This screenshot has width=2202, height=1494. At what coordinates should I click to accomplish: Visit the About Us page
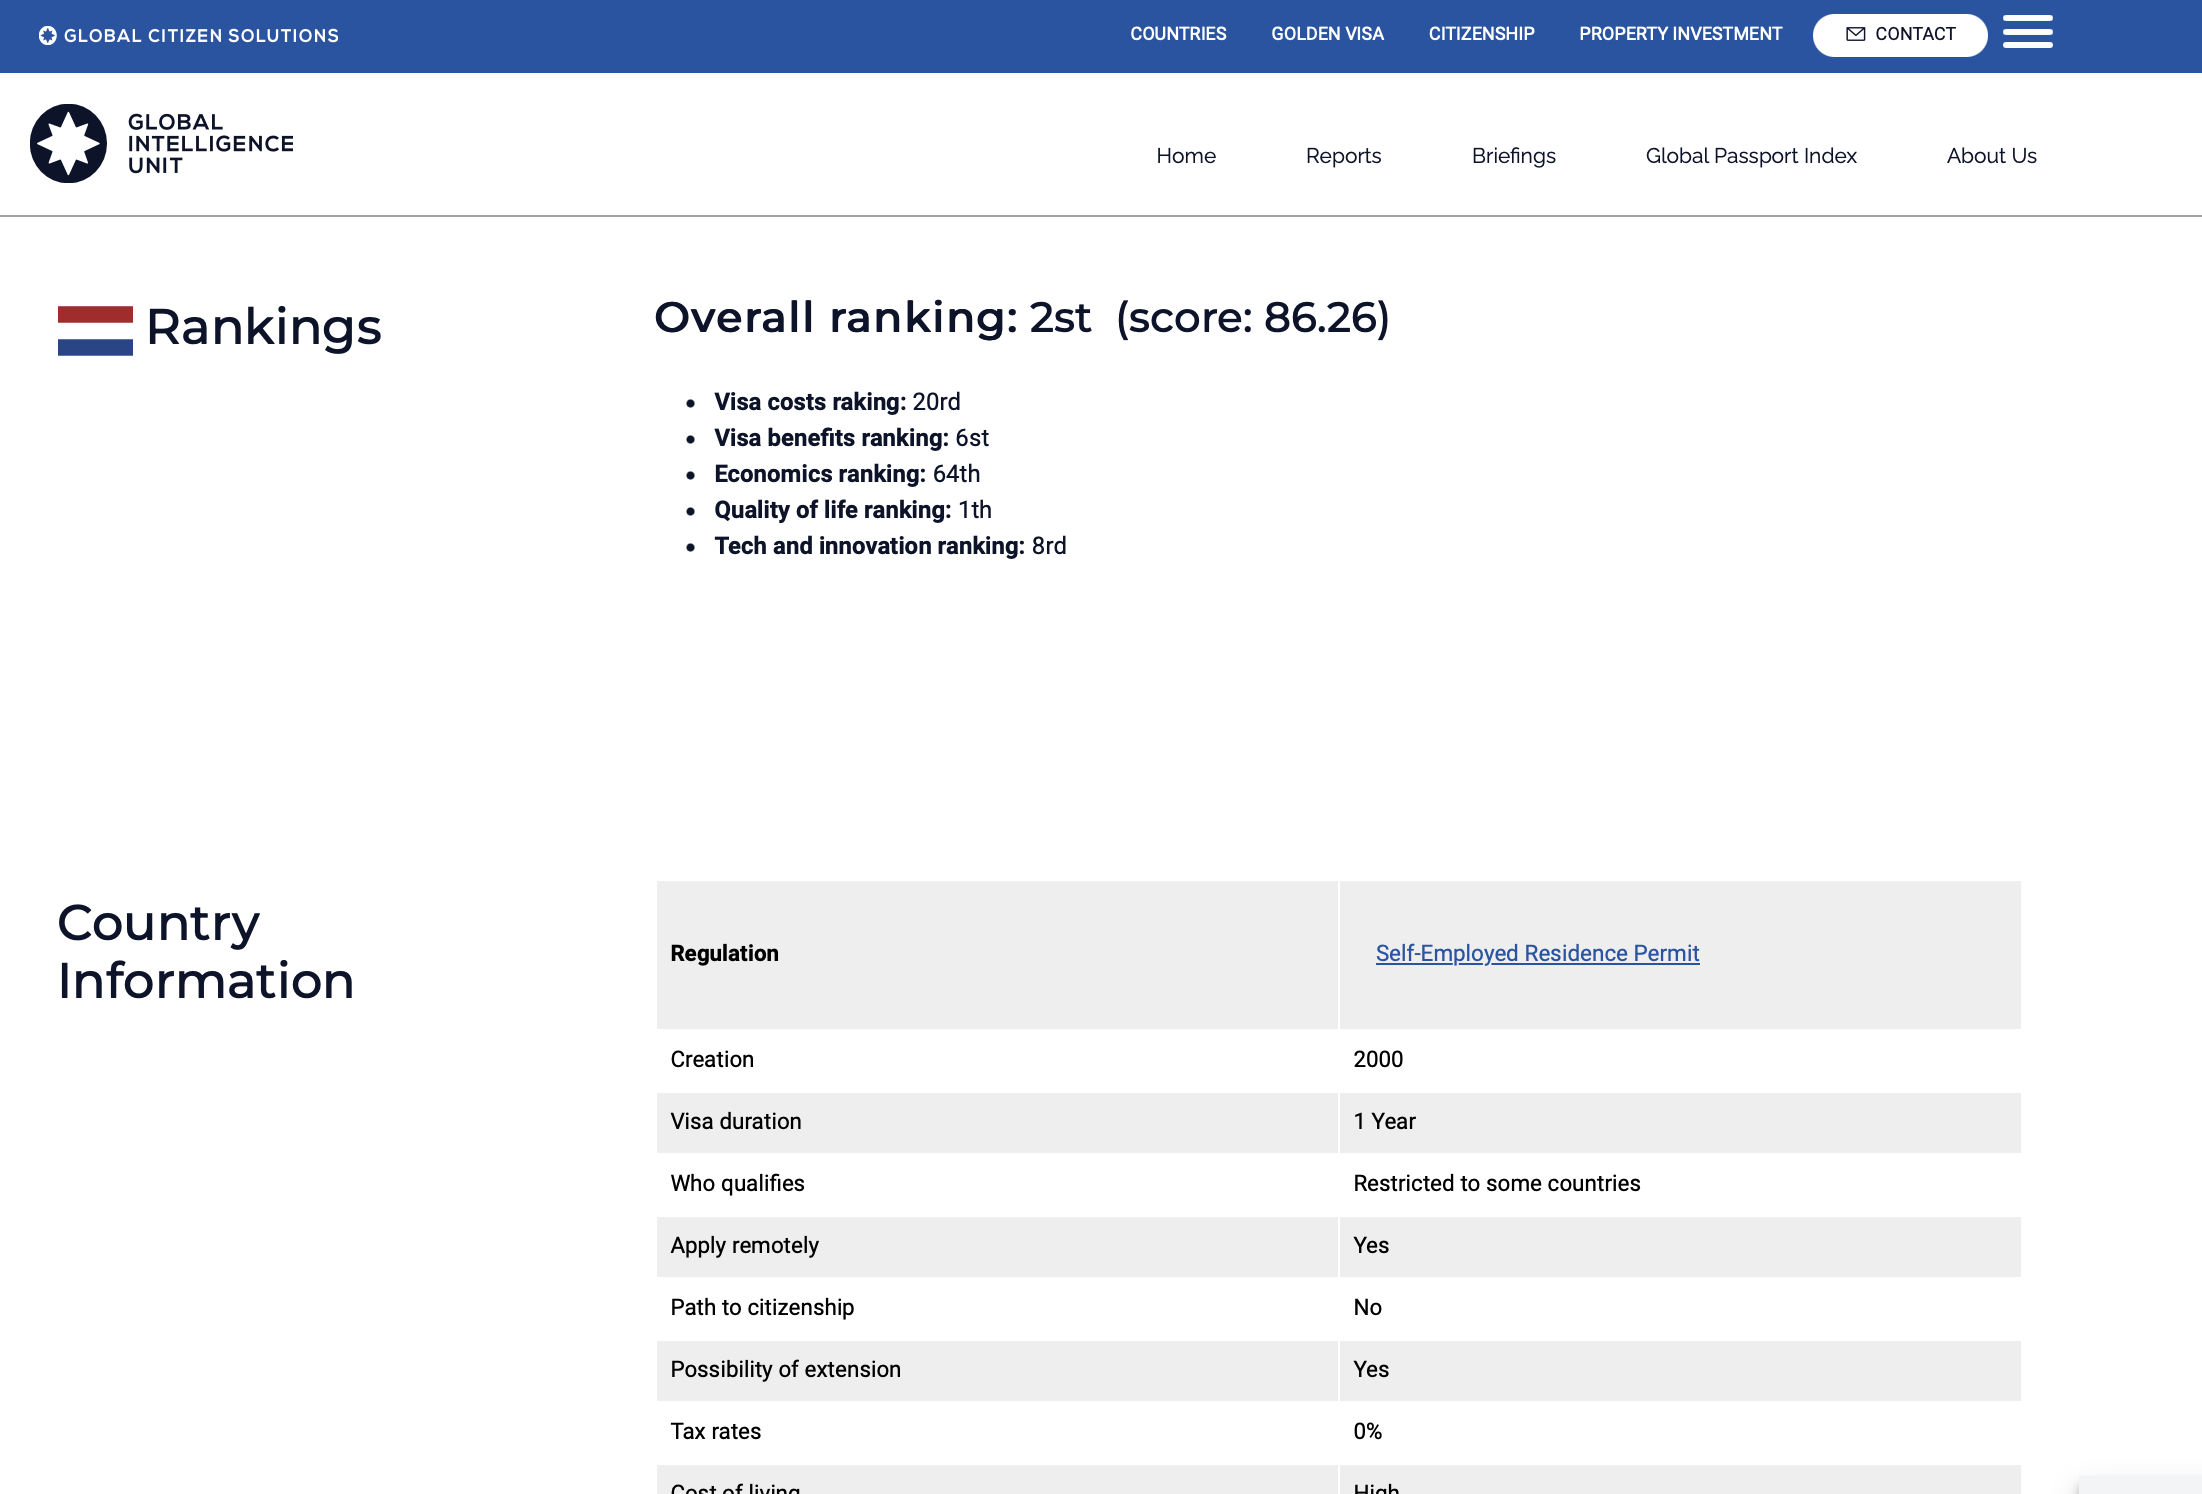(x=1991, y=156)
